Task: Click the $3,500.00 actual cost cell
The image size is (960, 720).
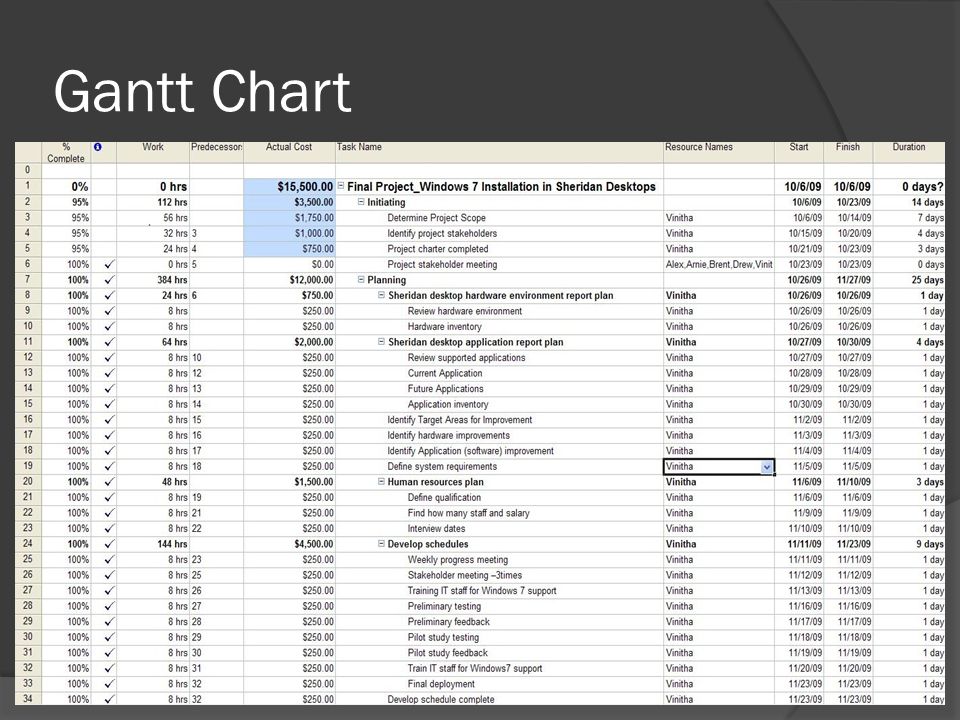Action: tap(289, 202)
